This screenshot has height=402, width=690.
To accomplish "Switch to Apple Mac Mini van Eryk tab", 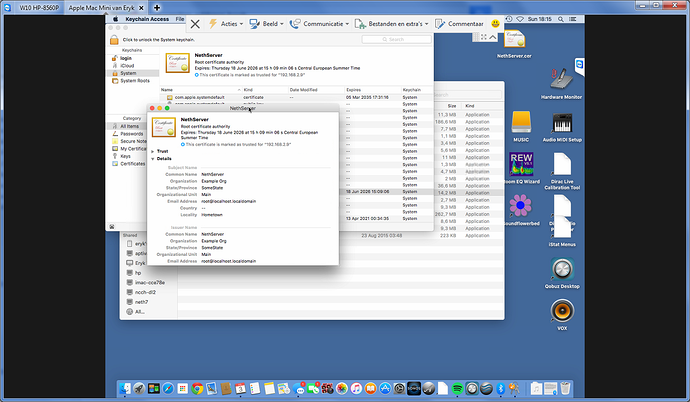I will coord(101,7).
